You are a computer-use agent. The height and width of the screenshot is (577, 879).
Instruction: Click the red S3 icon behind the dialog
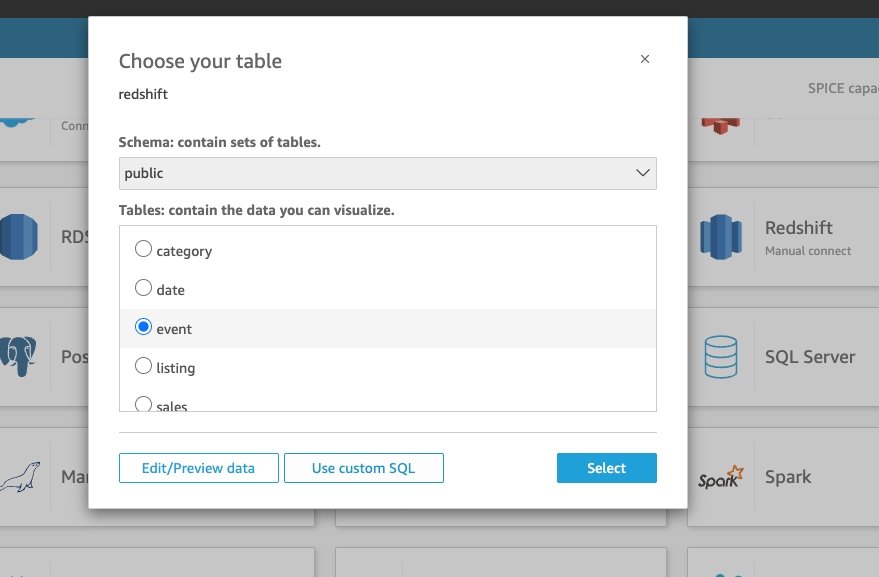pos(721,124)
